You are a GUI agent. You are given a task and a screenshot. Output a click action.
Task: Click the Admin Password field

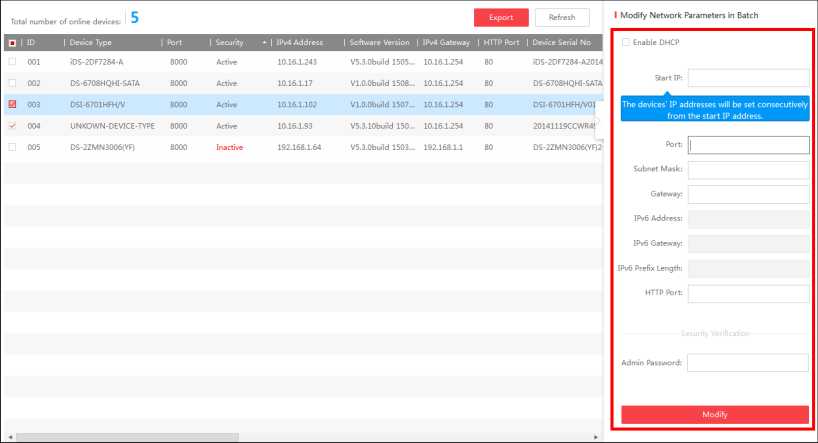[748, 362]
